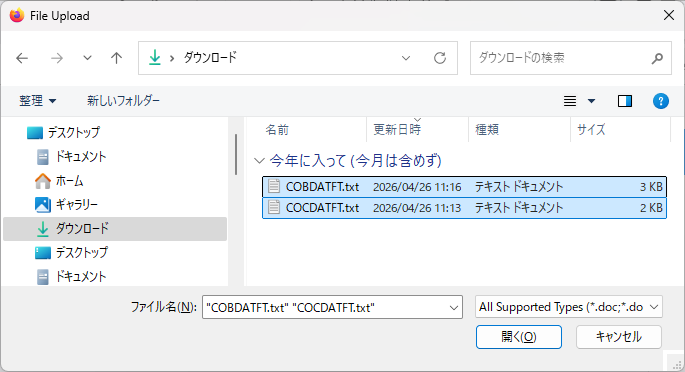Select highlighted ダウンロード in navigation pane
The width and height of the screenshot is (685, 372).
click(x=115, y=229)
